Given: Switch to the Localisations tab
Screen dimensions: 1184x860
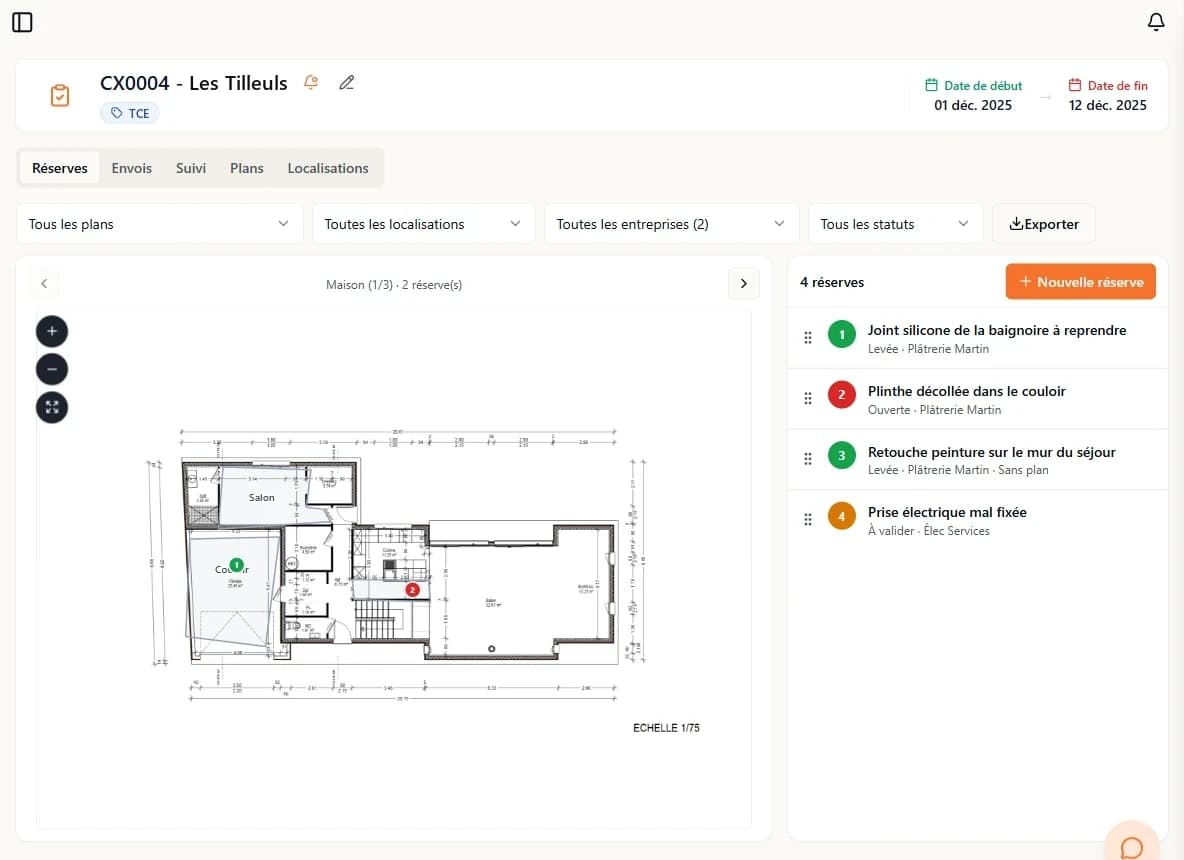Looking at the screenshot, I should click(328, 168).
